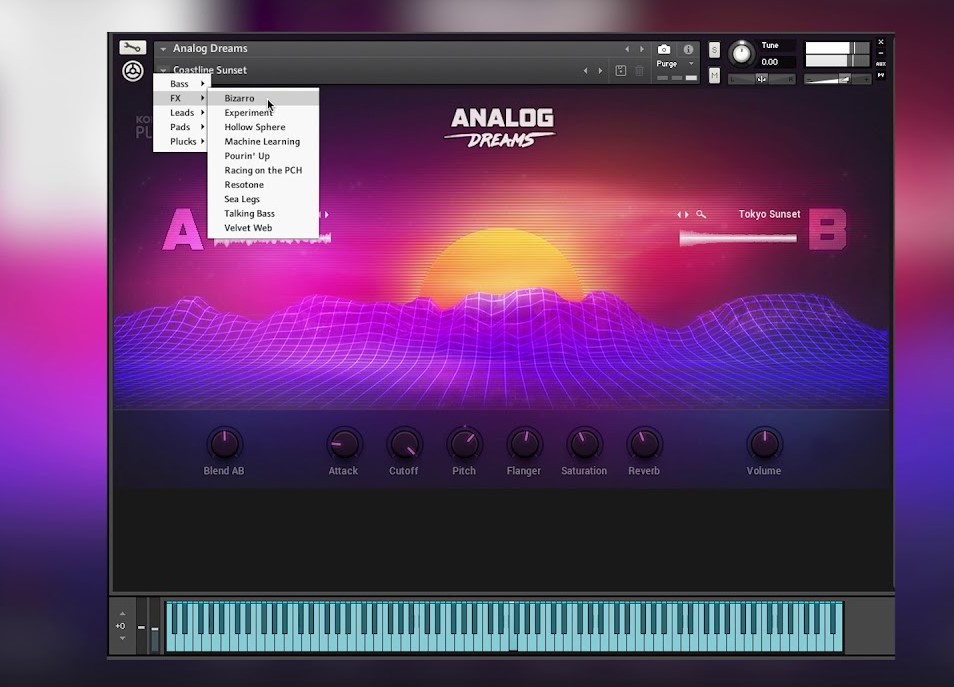Click the Flanger knob

tap(524, 444)
